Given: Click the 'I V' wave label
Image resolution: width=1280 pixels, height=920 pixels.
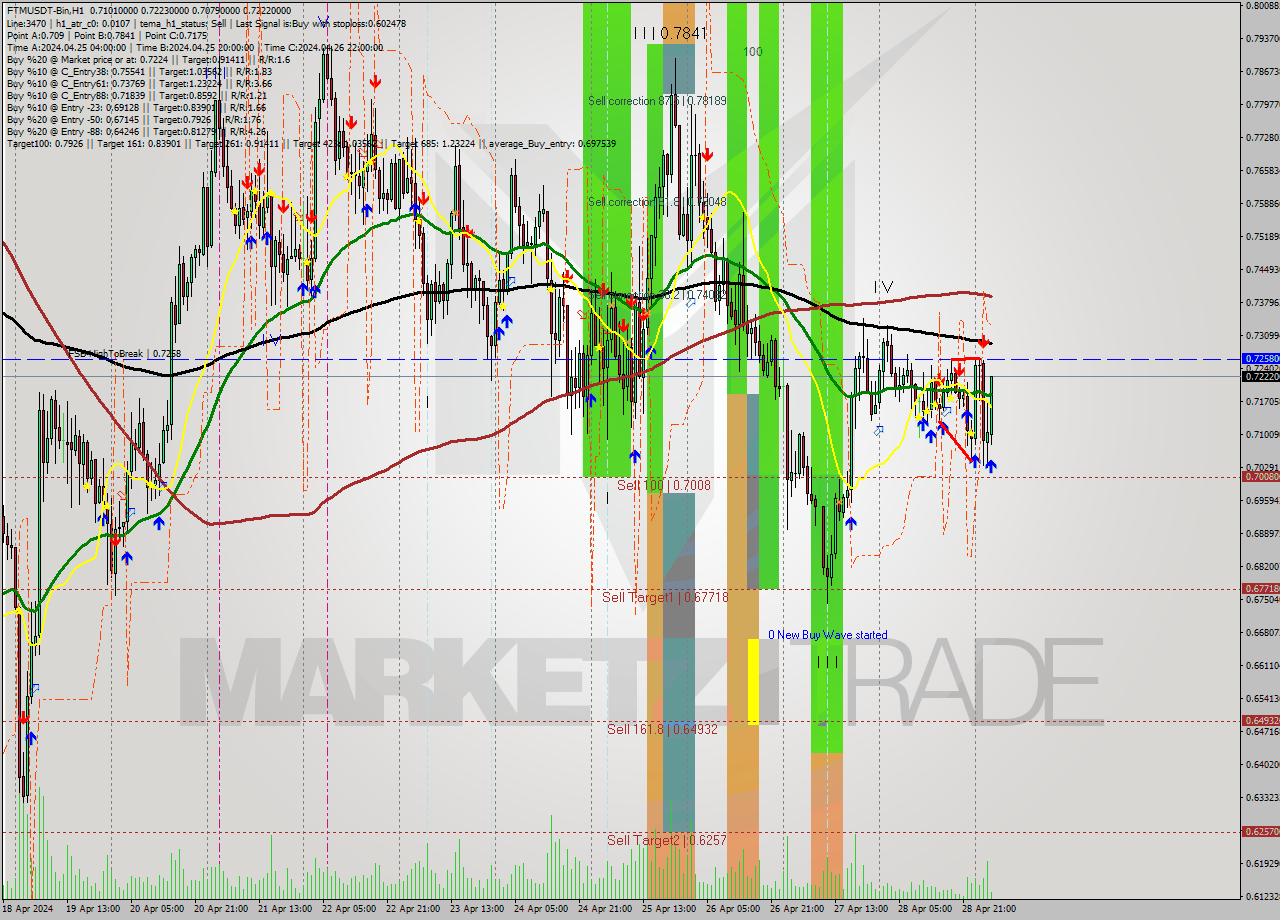Looking at the screenshot, I should [x=883, y=287].
